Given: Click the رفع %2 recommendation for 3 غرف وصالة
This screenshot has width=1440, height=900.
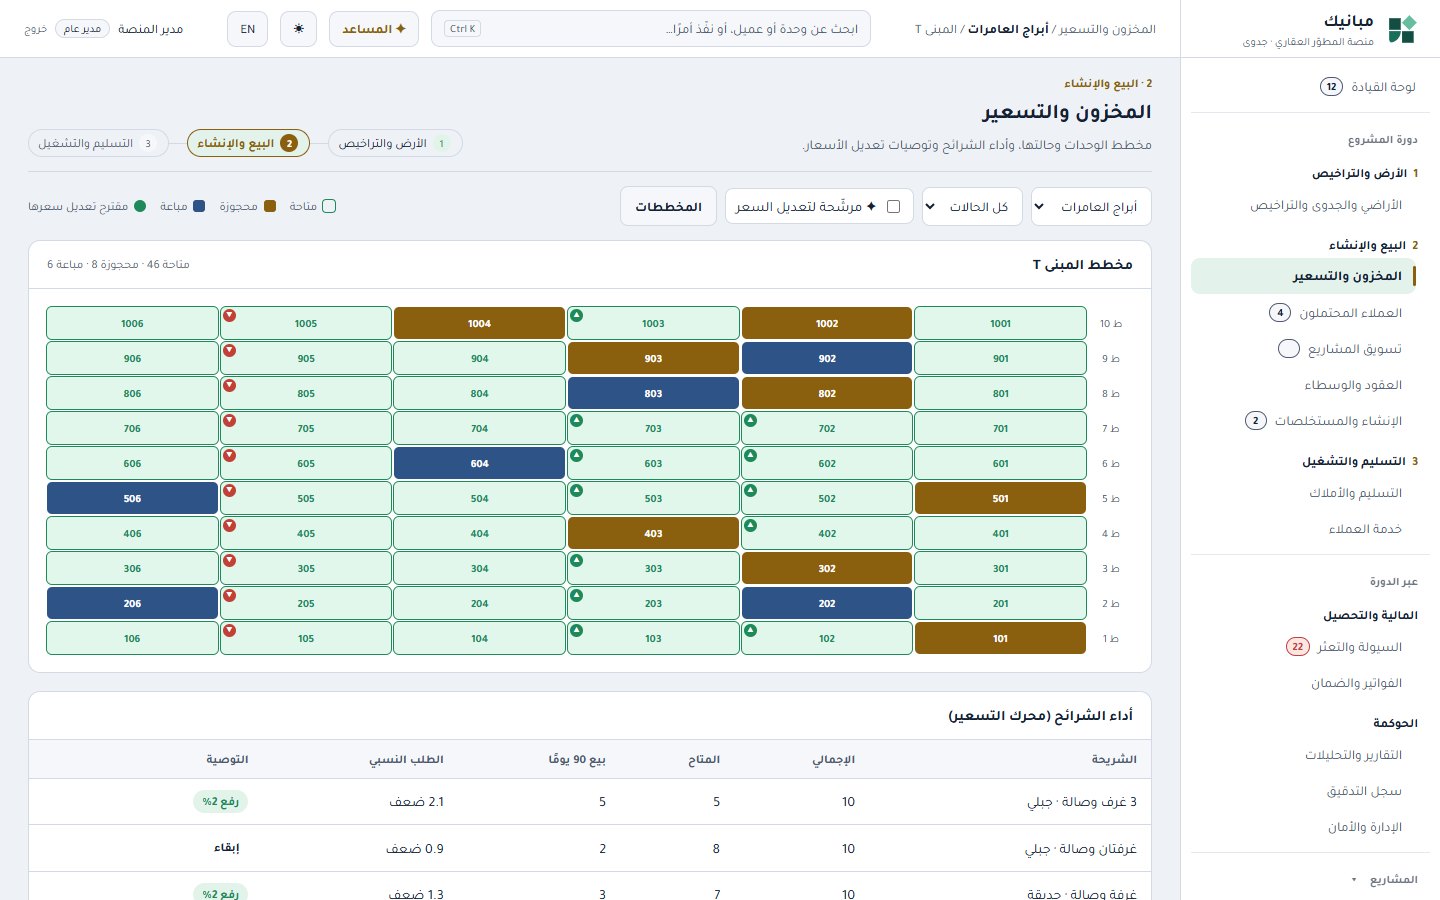Looking at the screenshot, I should 220,802.
